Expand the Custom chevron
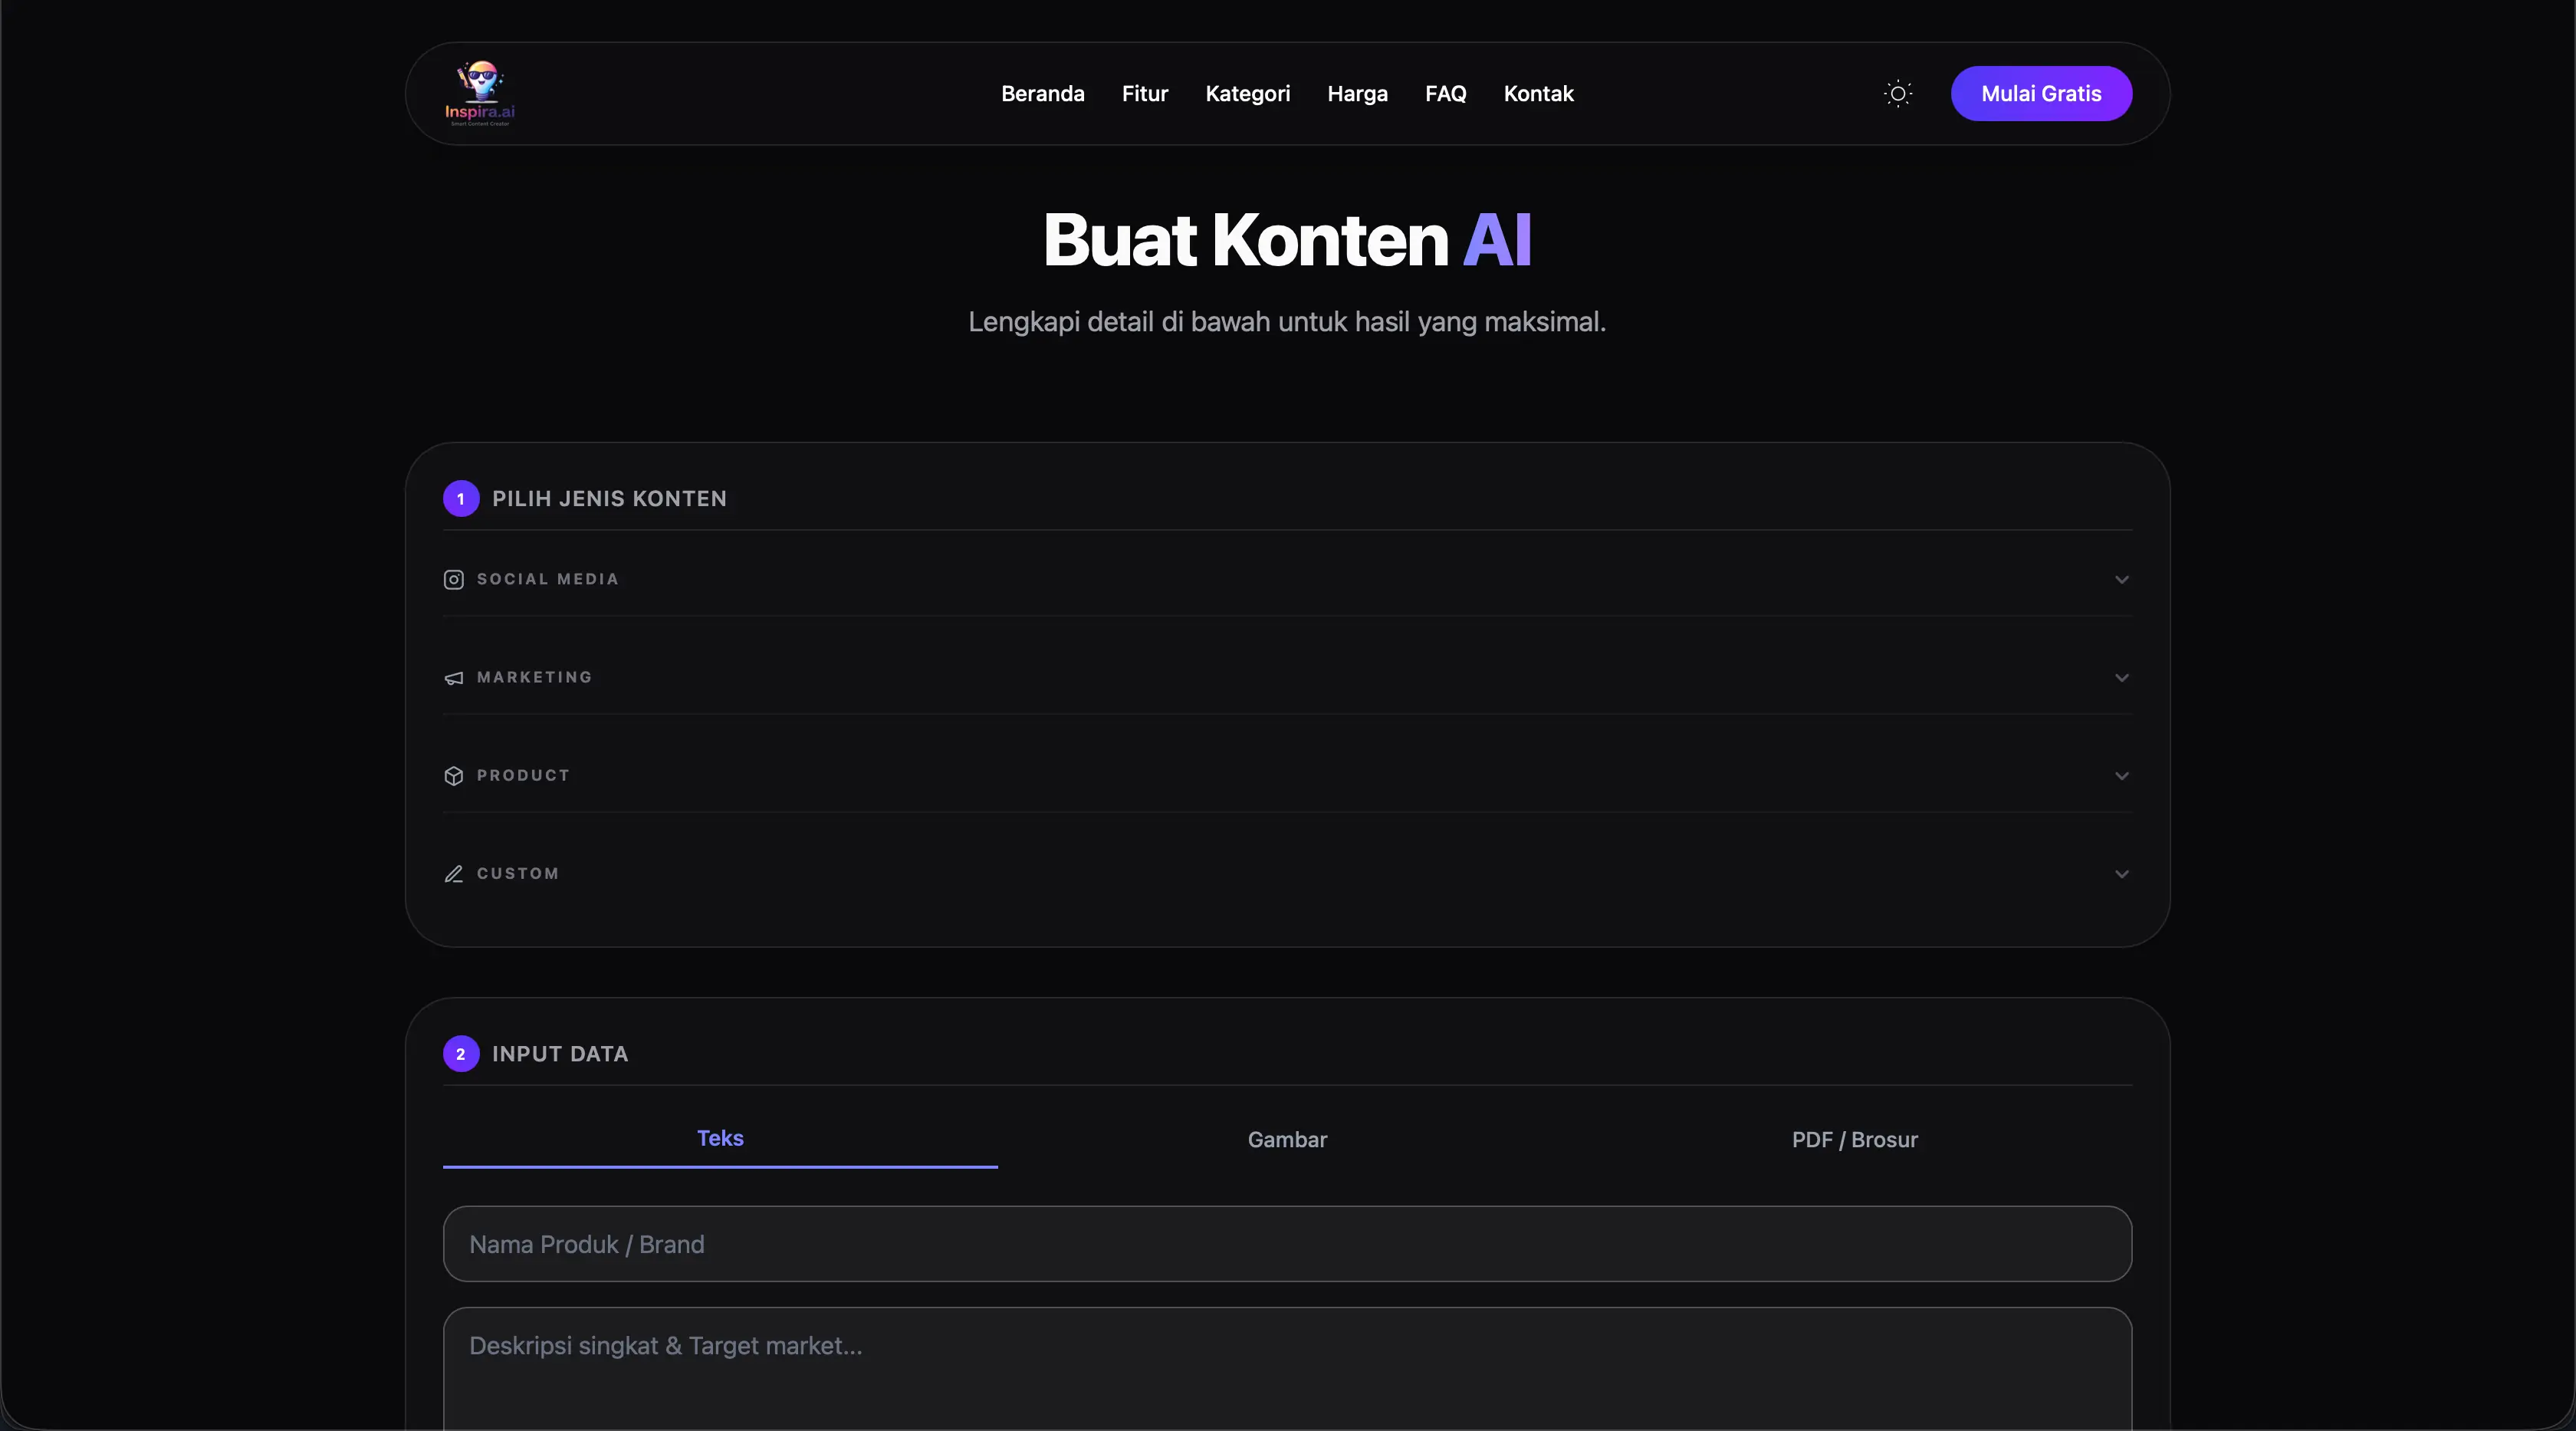 point(2121,874)
